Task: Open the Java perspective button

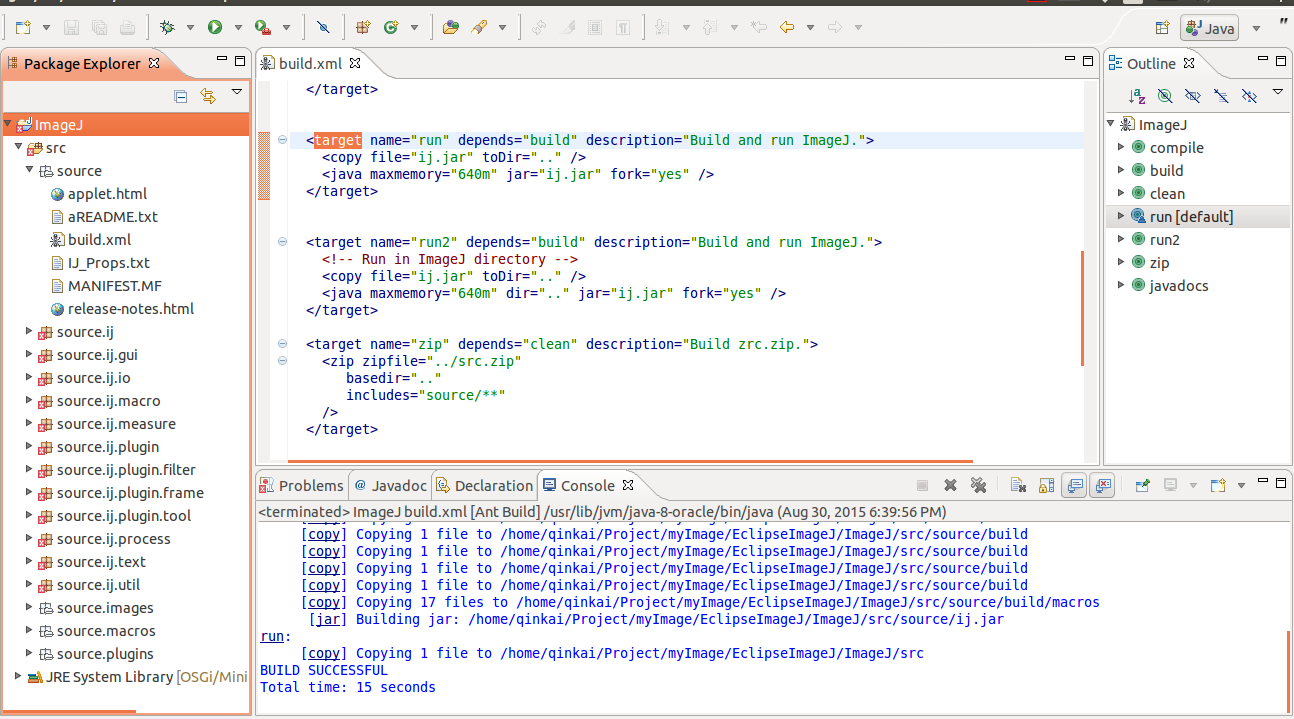Action: 1210,28
